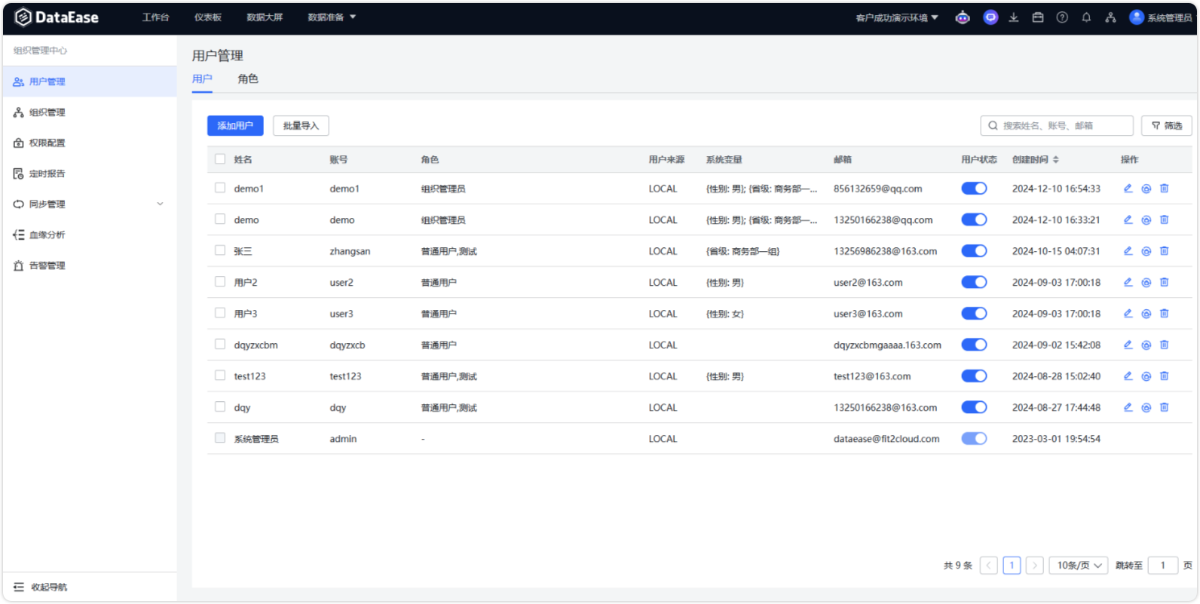Toggle user status for zhangsan

[974, 251]
